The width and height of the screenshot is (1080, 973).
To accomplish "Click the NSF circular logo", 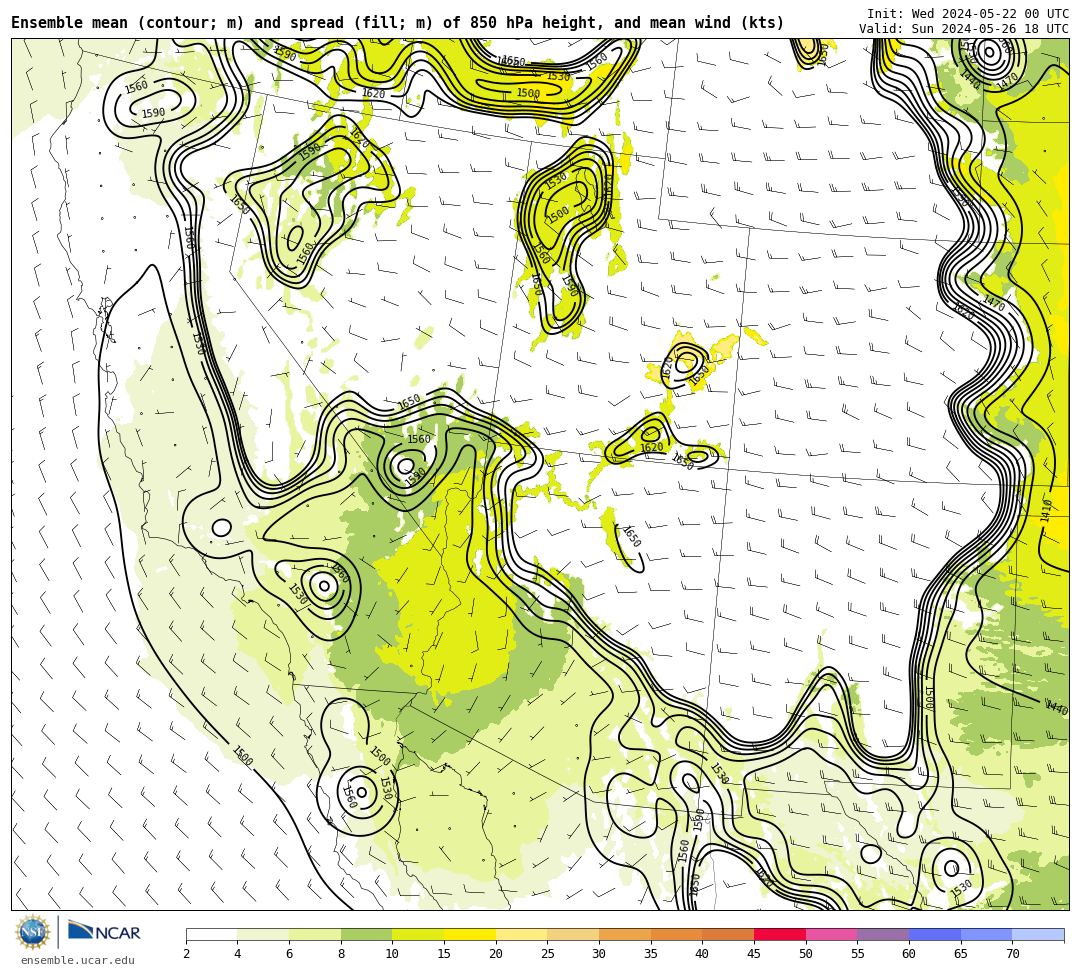I will click(33, 932).
